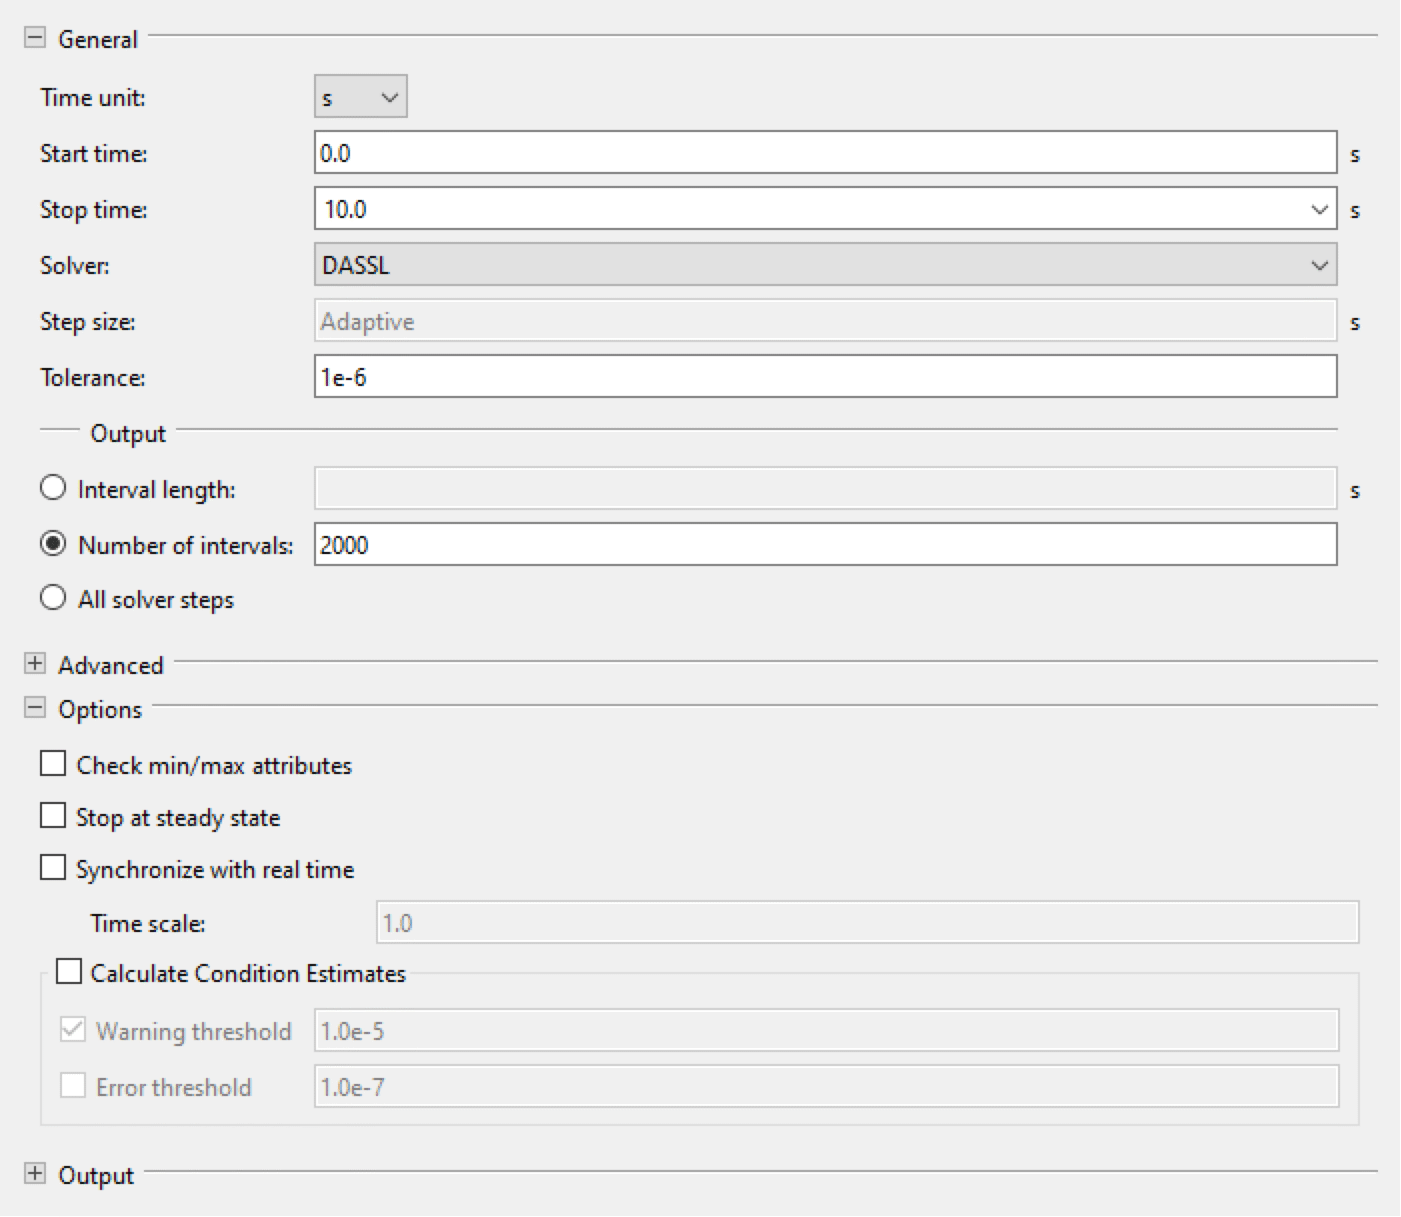1401x1217 pixels.
Task: Click the Number of intervals field 2000
Action: pyautogui.click(x=826, y=545)
